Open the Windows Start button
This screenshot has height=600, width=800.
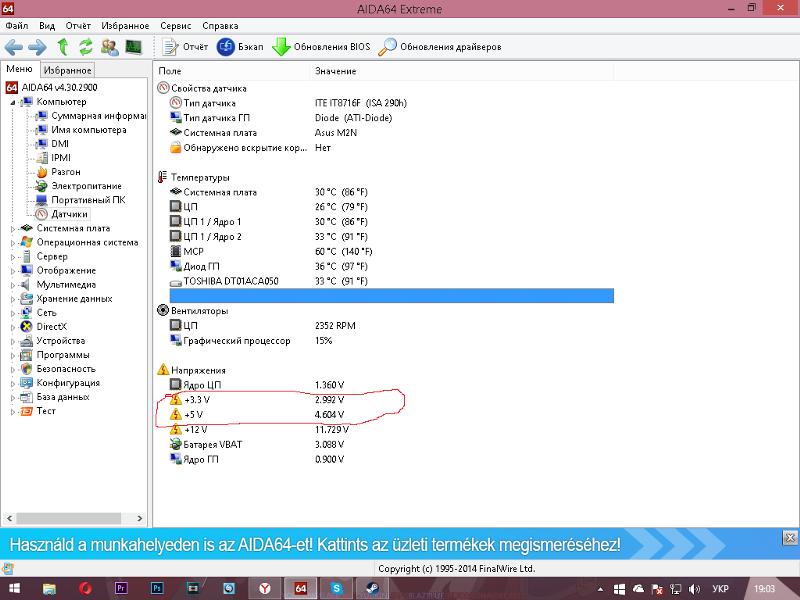[x=14, y=588]
